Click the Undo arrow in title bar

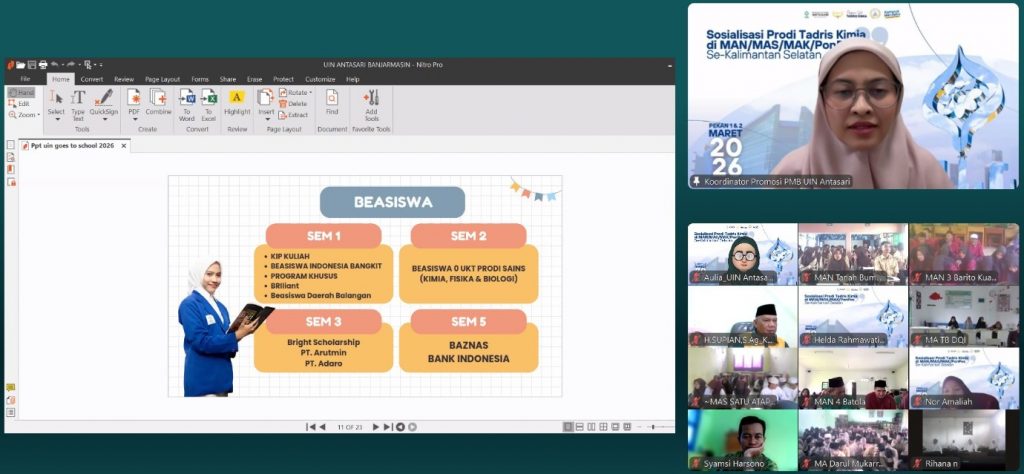click(55, 65)
